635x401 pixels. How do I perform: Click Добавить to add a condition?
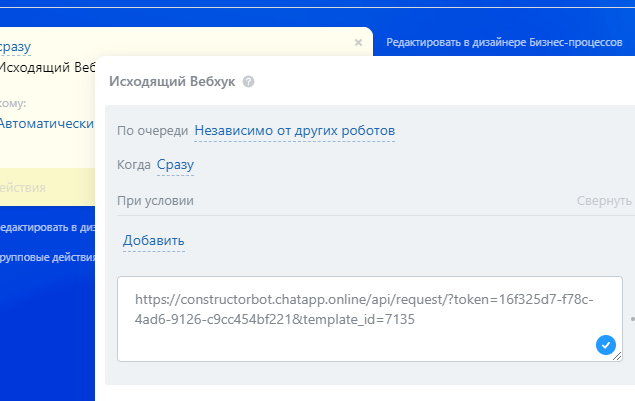tap(153, 241)
